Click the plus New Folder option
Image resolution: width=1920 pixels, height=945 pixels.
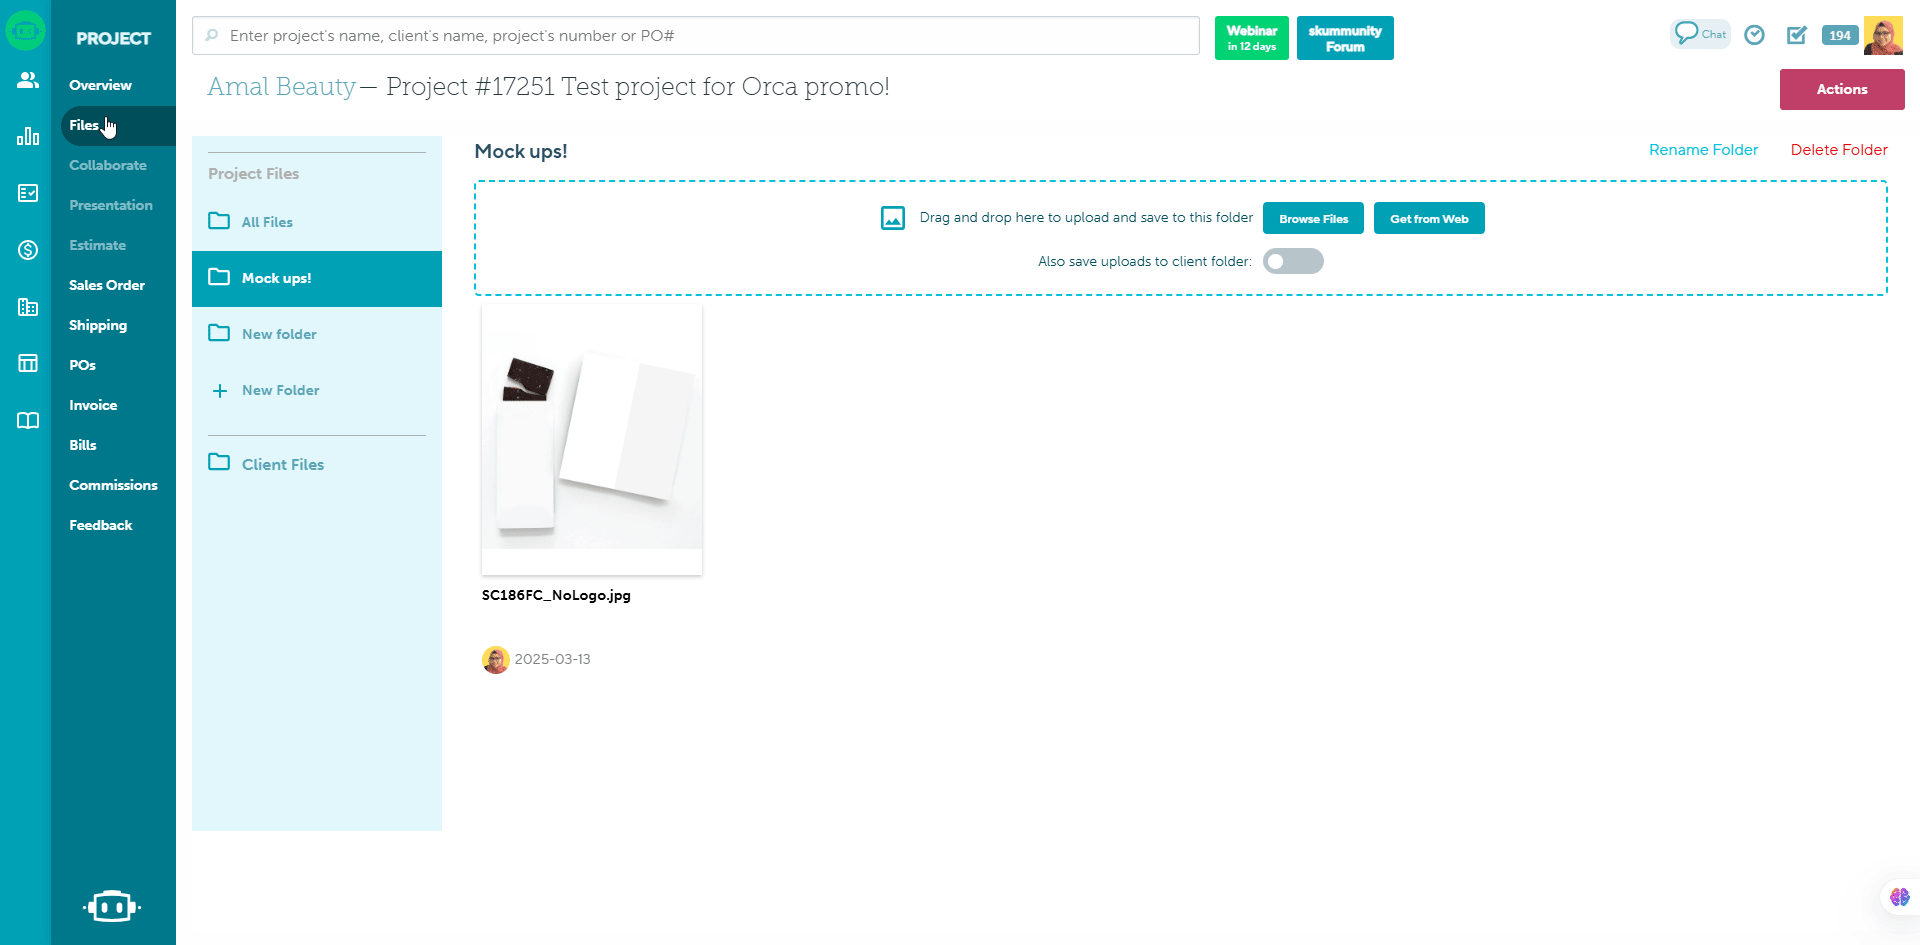coord(266,390)
